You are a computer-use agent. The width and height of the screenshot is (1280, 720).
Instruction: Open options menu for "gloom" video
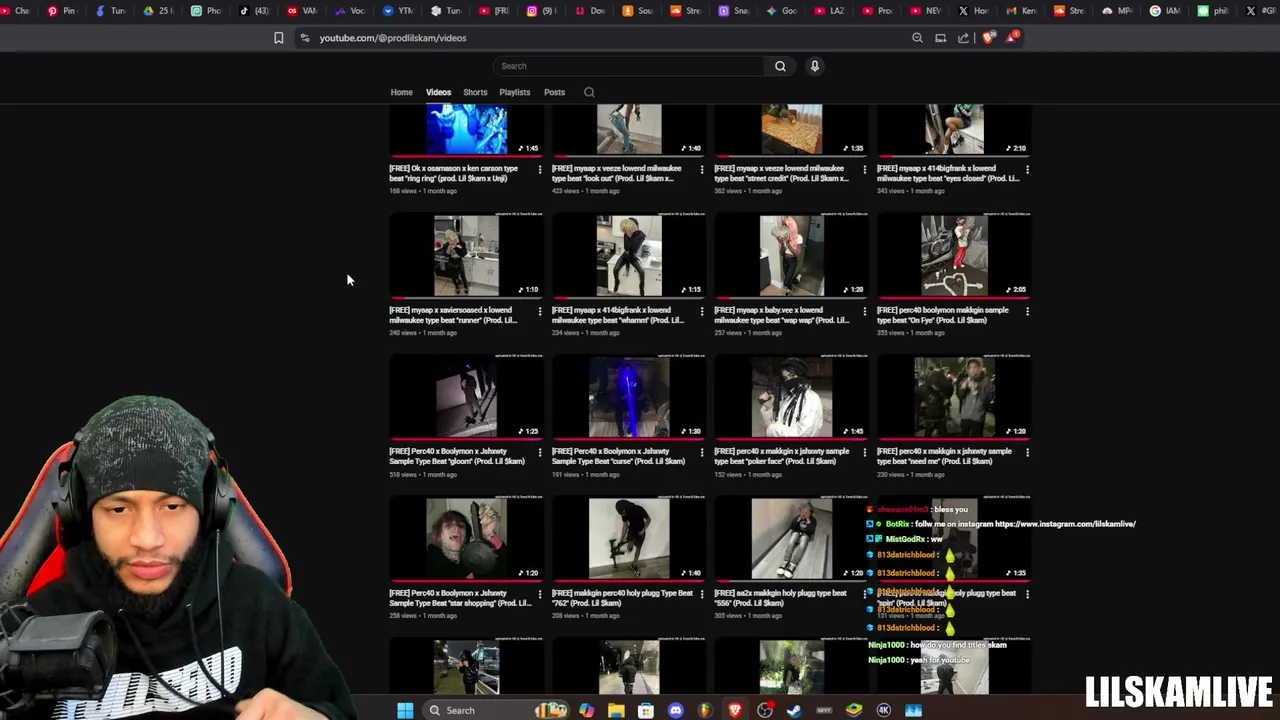click(x=540, y=452)
